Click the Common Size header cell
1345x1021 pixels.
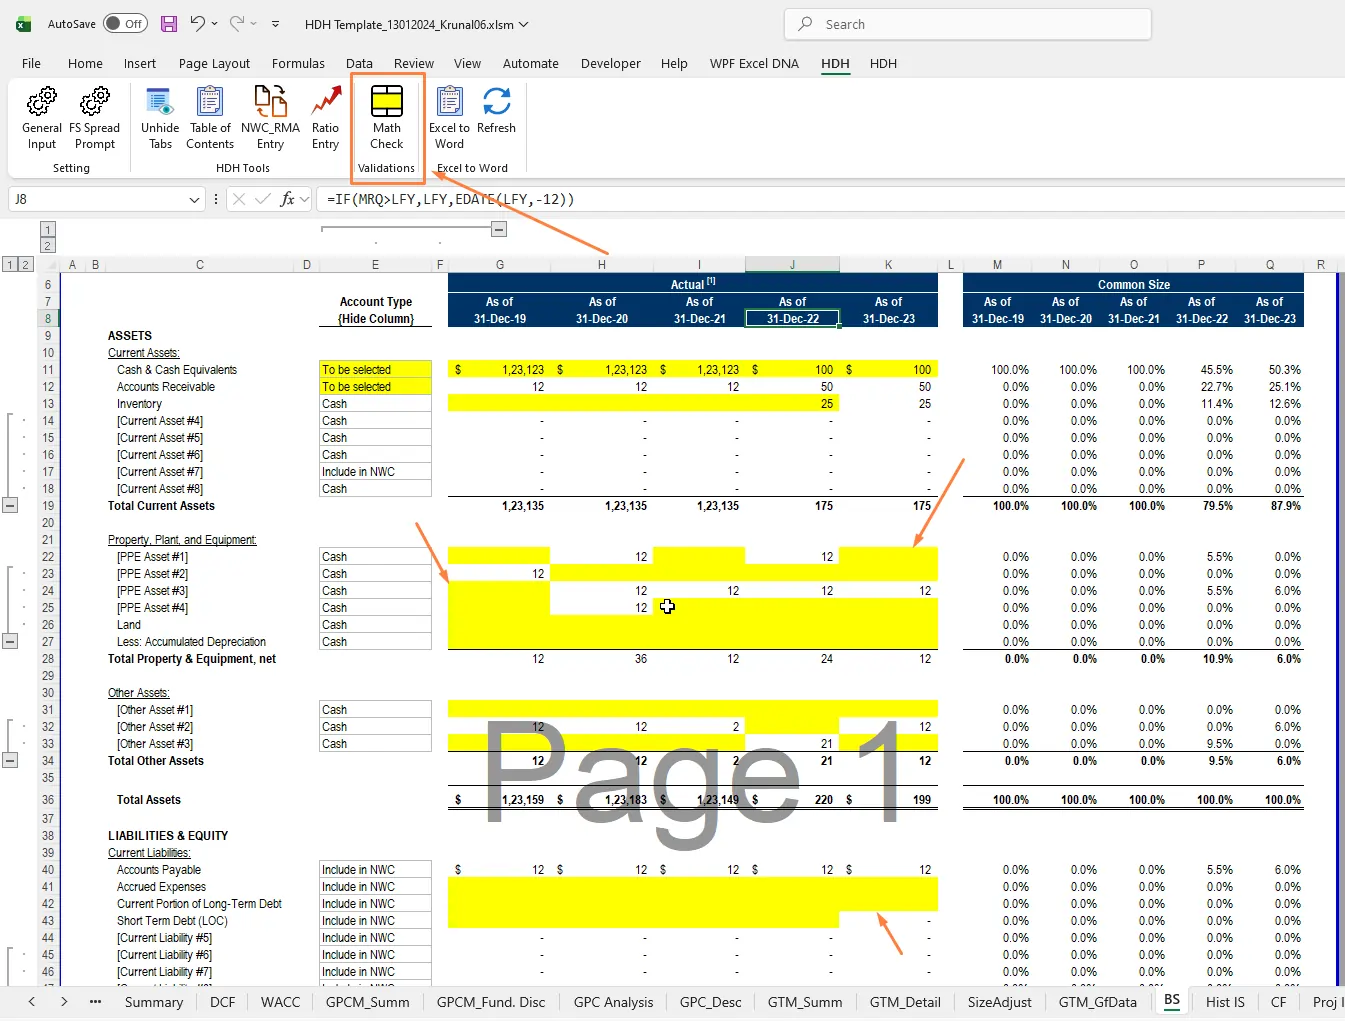tap(1133, 285)
